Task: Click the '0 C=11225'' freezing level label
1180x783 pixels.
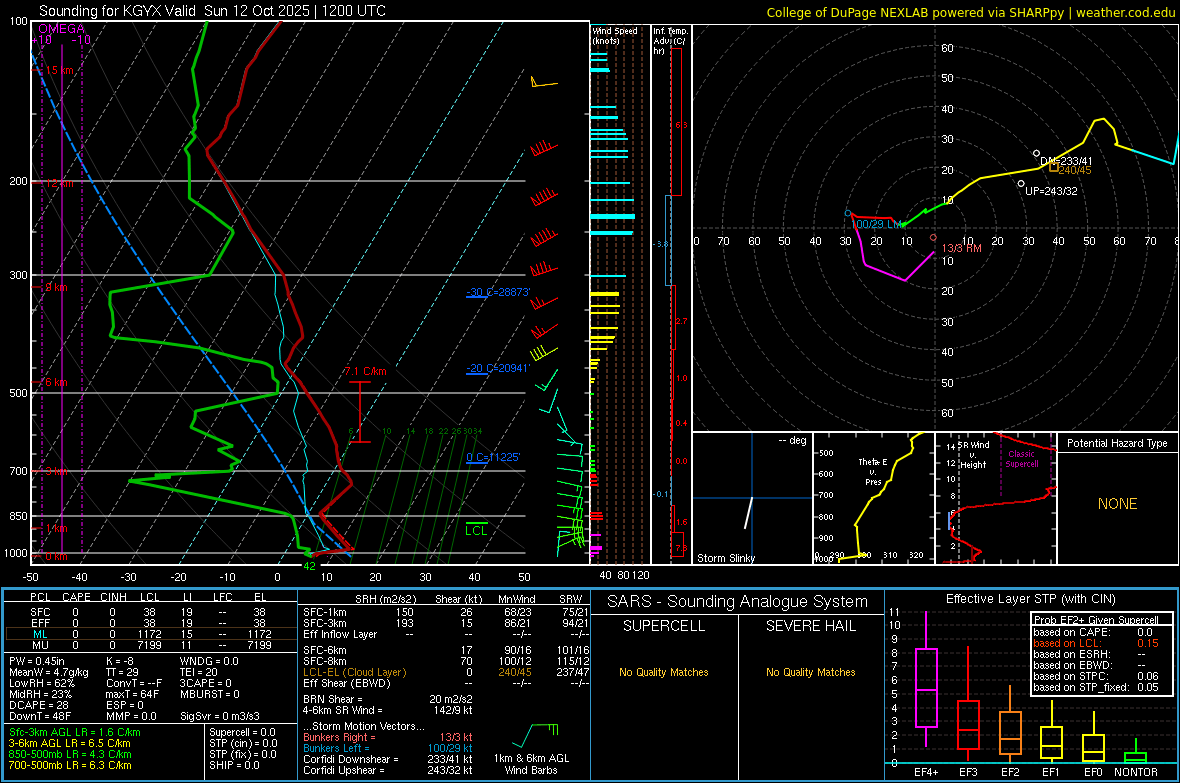Action: 493,457
